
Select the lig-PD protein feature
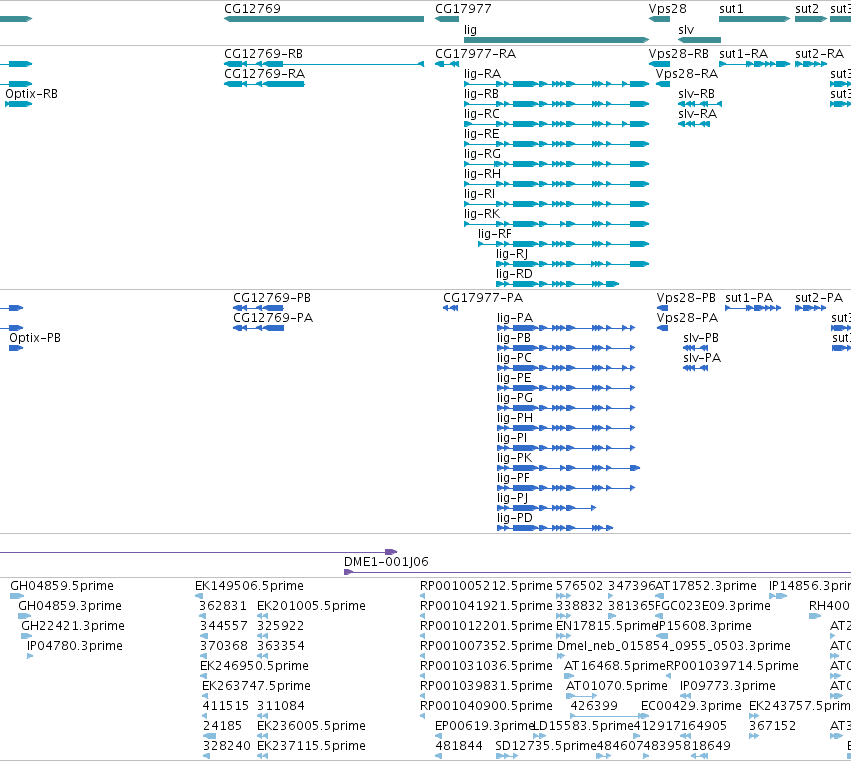555,528
